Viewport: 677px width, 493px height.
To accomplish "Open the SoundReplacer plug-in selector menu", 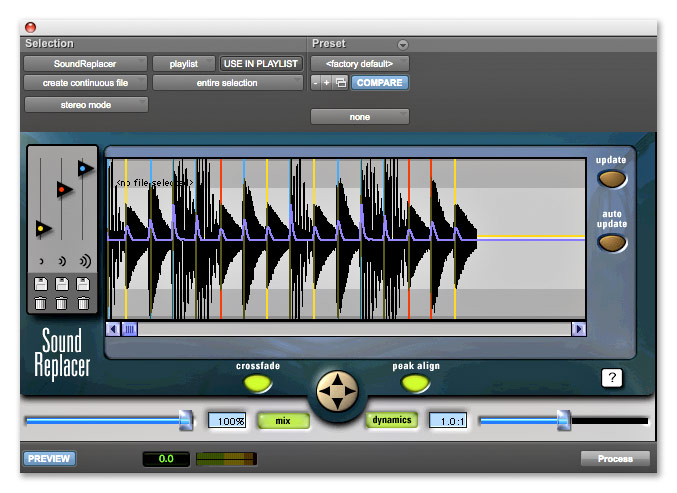I will point(86,64).
